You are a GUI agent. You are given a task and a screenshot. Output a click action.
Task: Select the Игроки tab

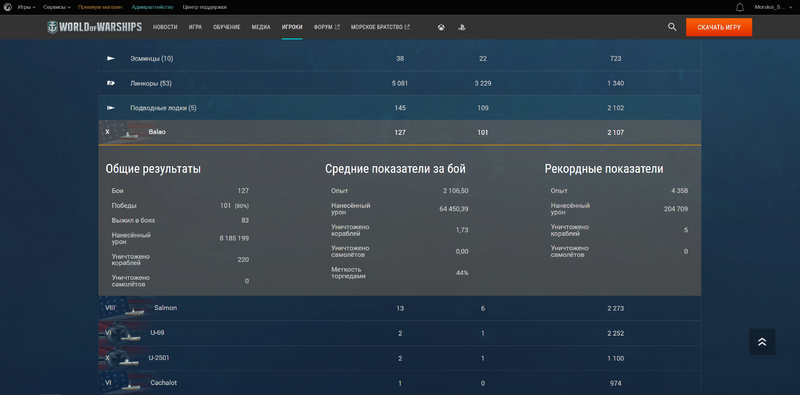click(292, 27)
